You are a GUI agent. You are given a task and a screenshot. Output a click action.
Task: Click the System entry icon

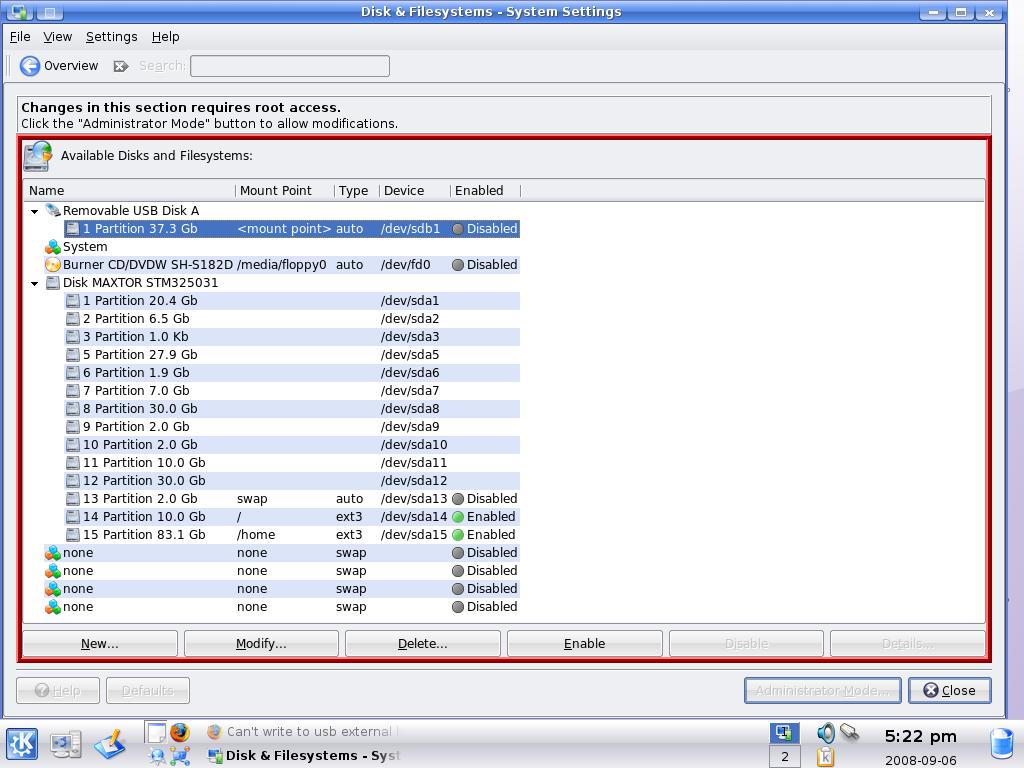pyautogui.click(x=53, y=247)
